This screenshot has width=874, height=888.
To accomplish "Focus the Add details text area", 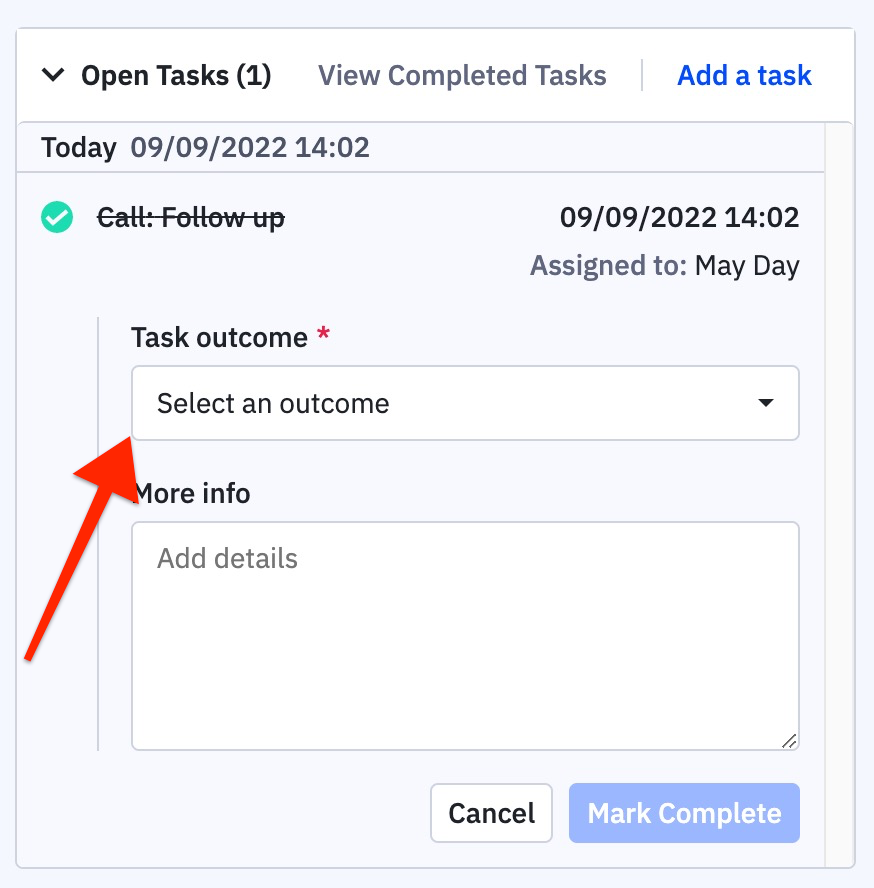I will (465, 636).
